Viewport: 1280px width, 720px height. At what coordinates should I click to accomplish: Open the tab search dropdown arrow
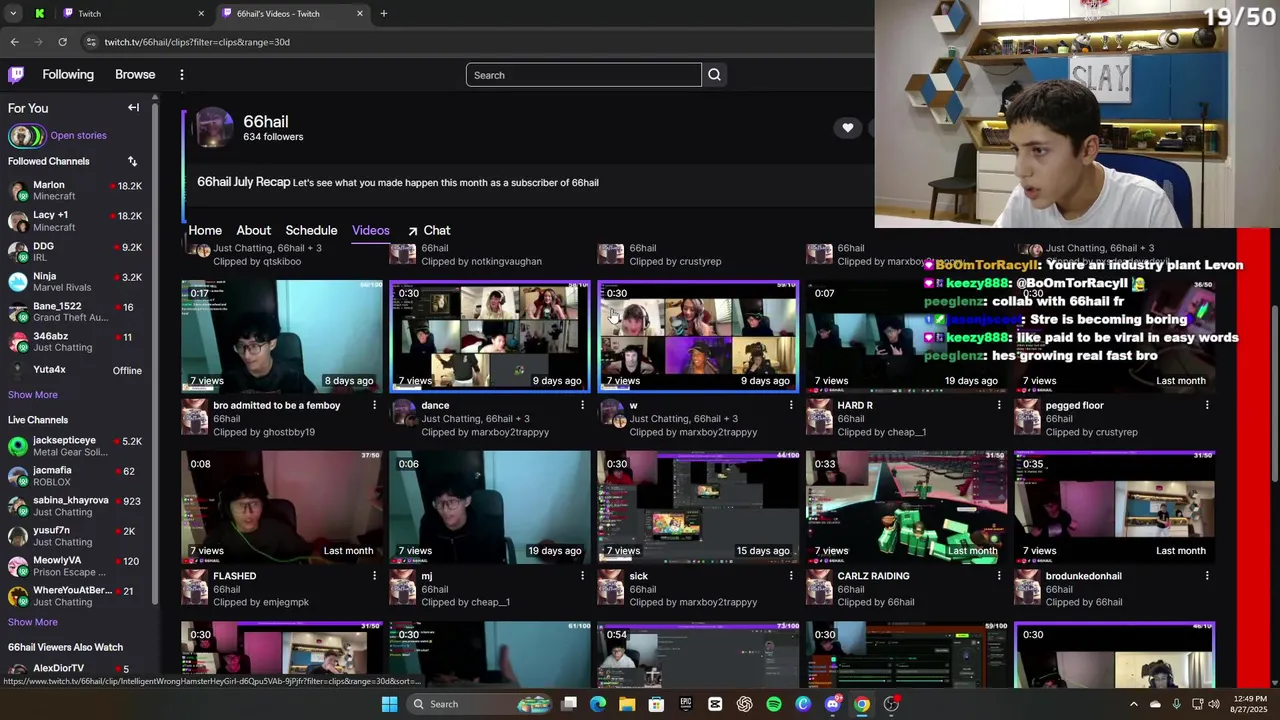click(13, 13)
